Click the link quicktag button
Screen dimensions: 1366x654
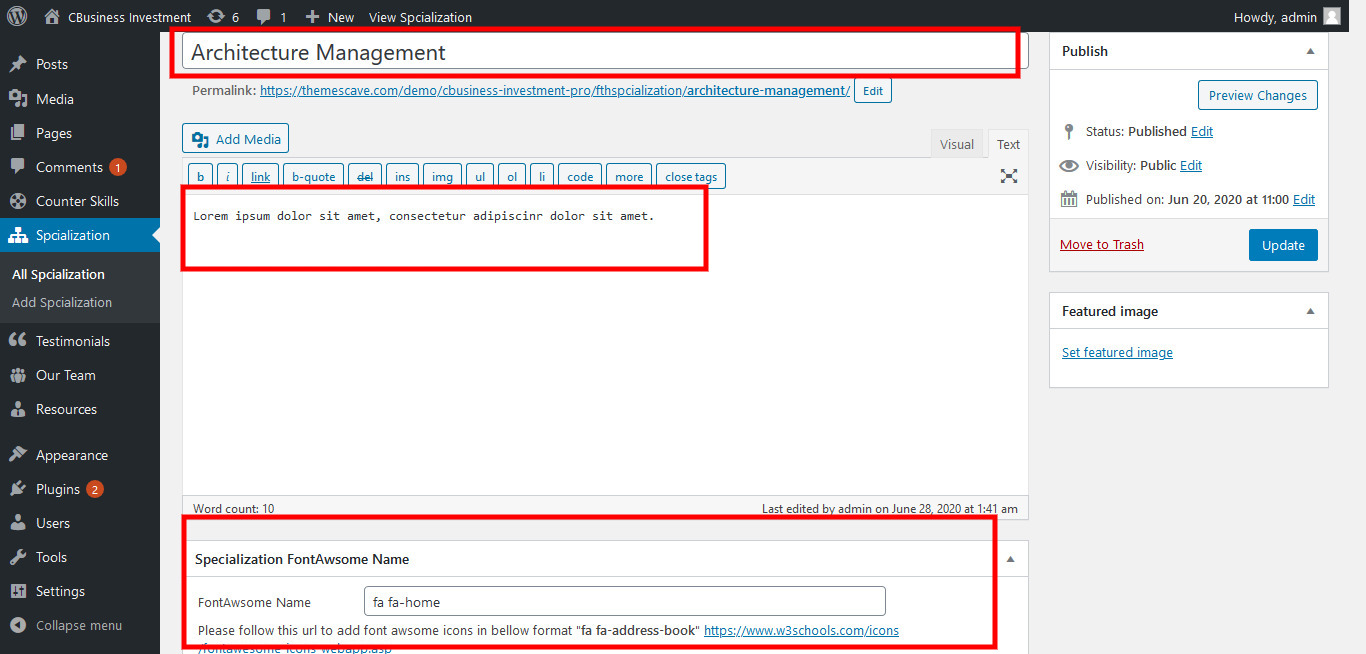(x=260, y=176)
